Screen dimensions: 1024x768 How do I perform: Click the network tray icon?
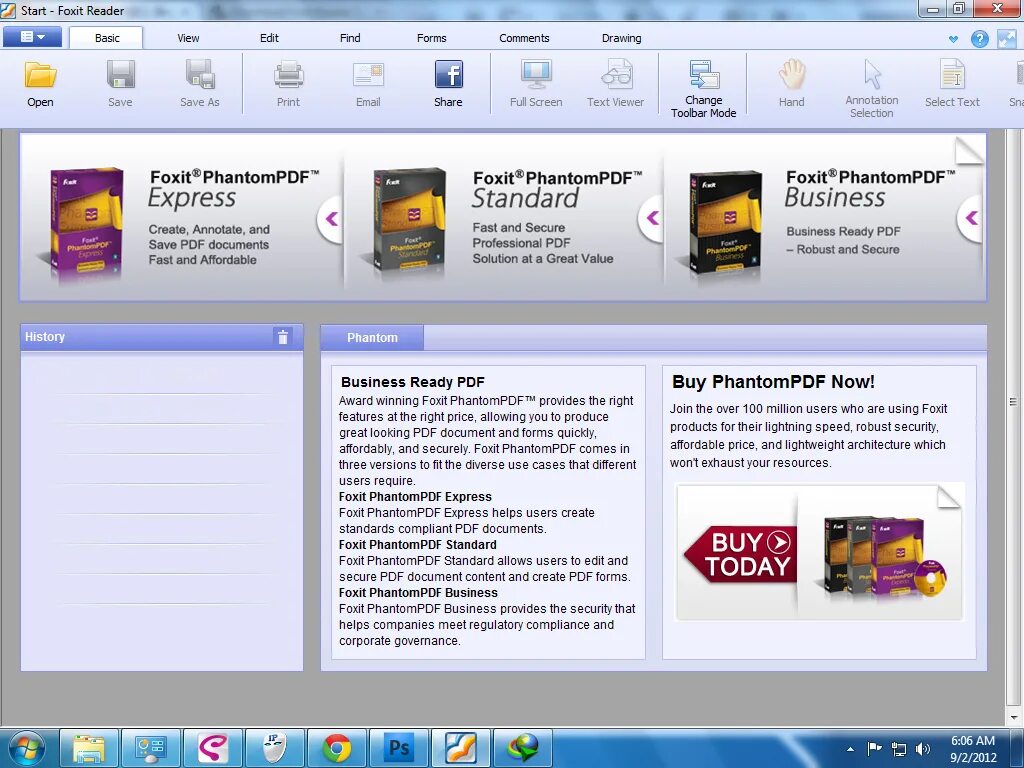(x=899, y=749)
